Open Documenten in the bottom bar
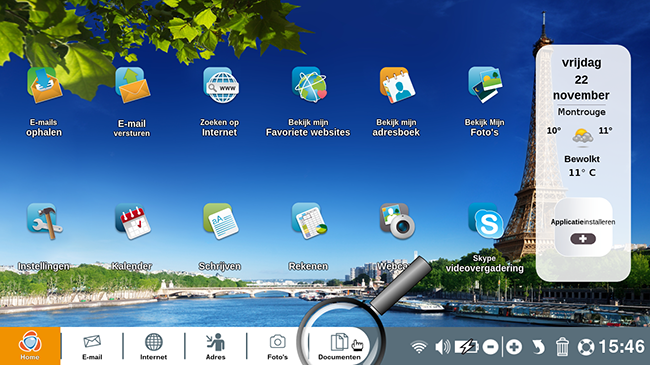 pos(340,346)
